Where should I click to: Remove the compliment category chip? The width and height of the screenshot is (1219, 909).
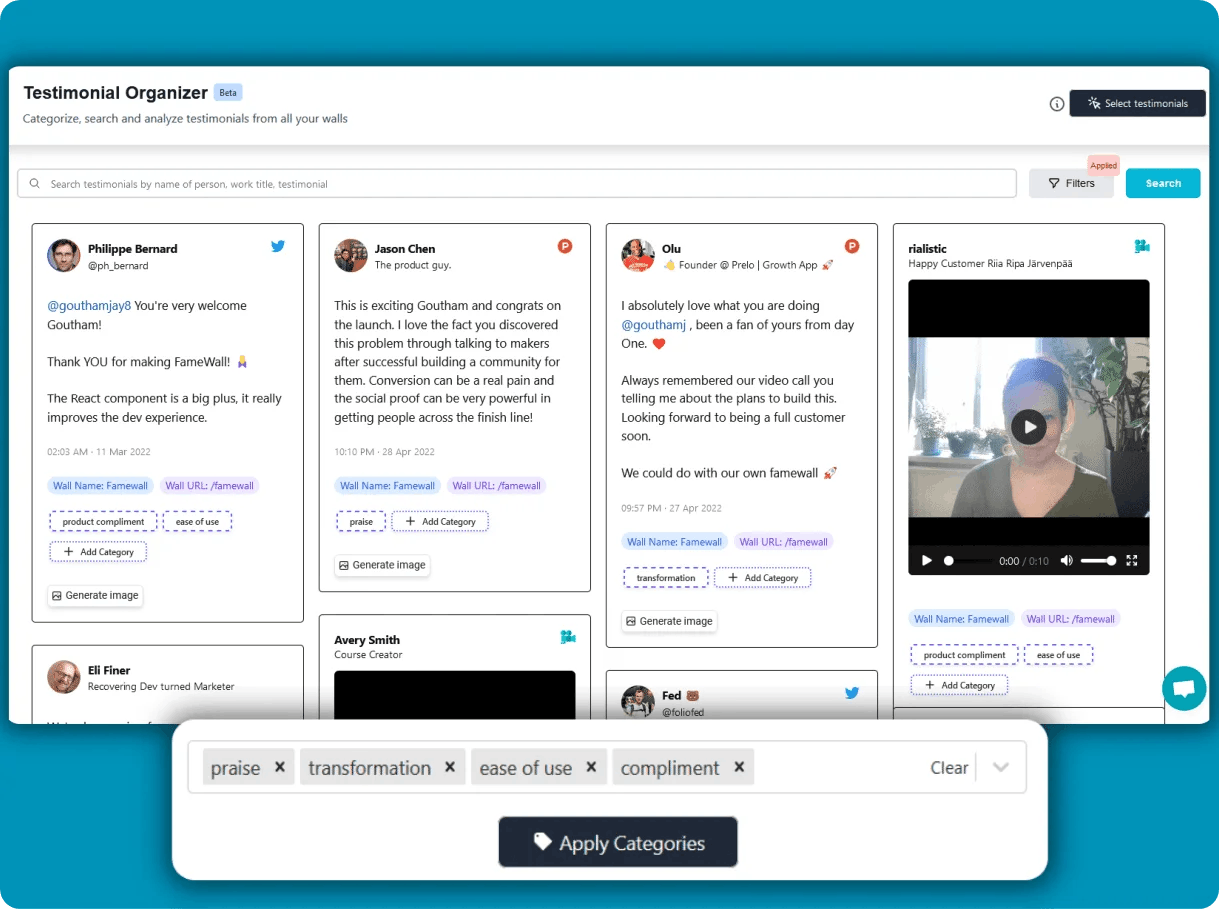[739, 767]
